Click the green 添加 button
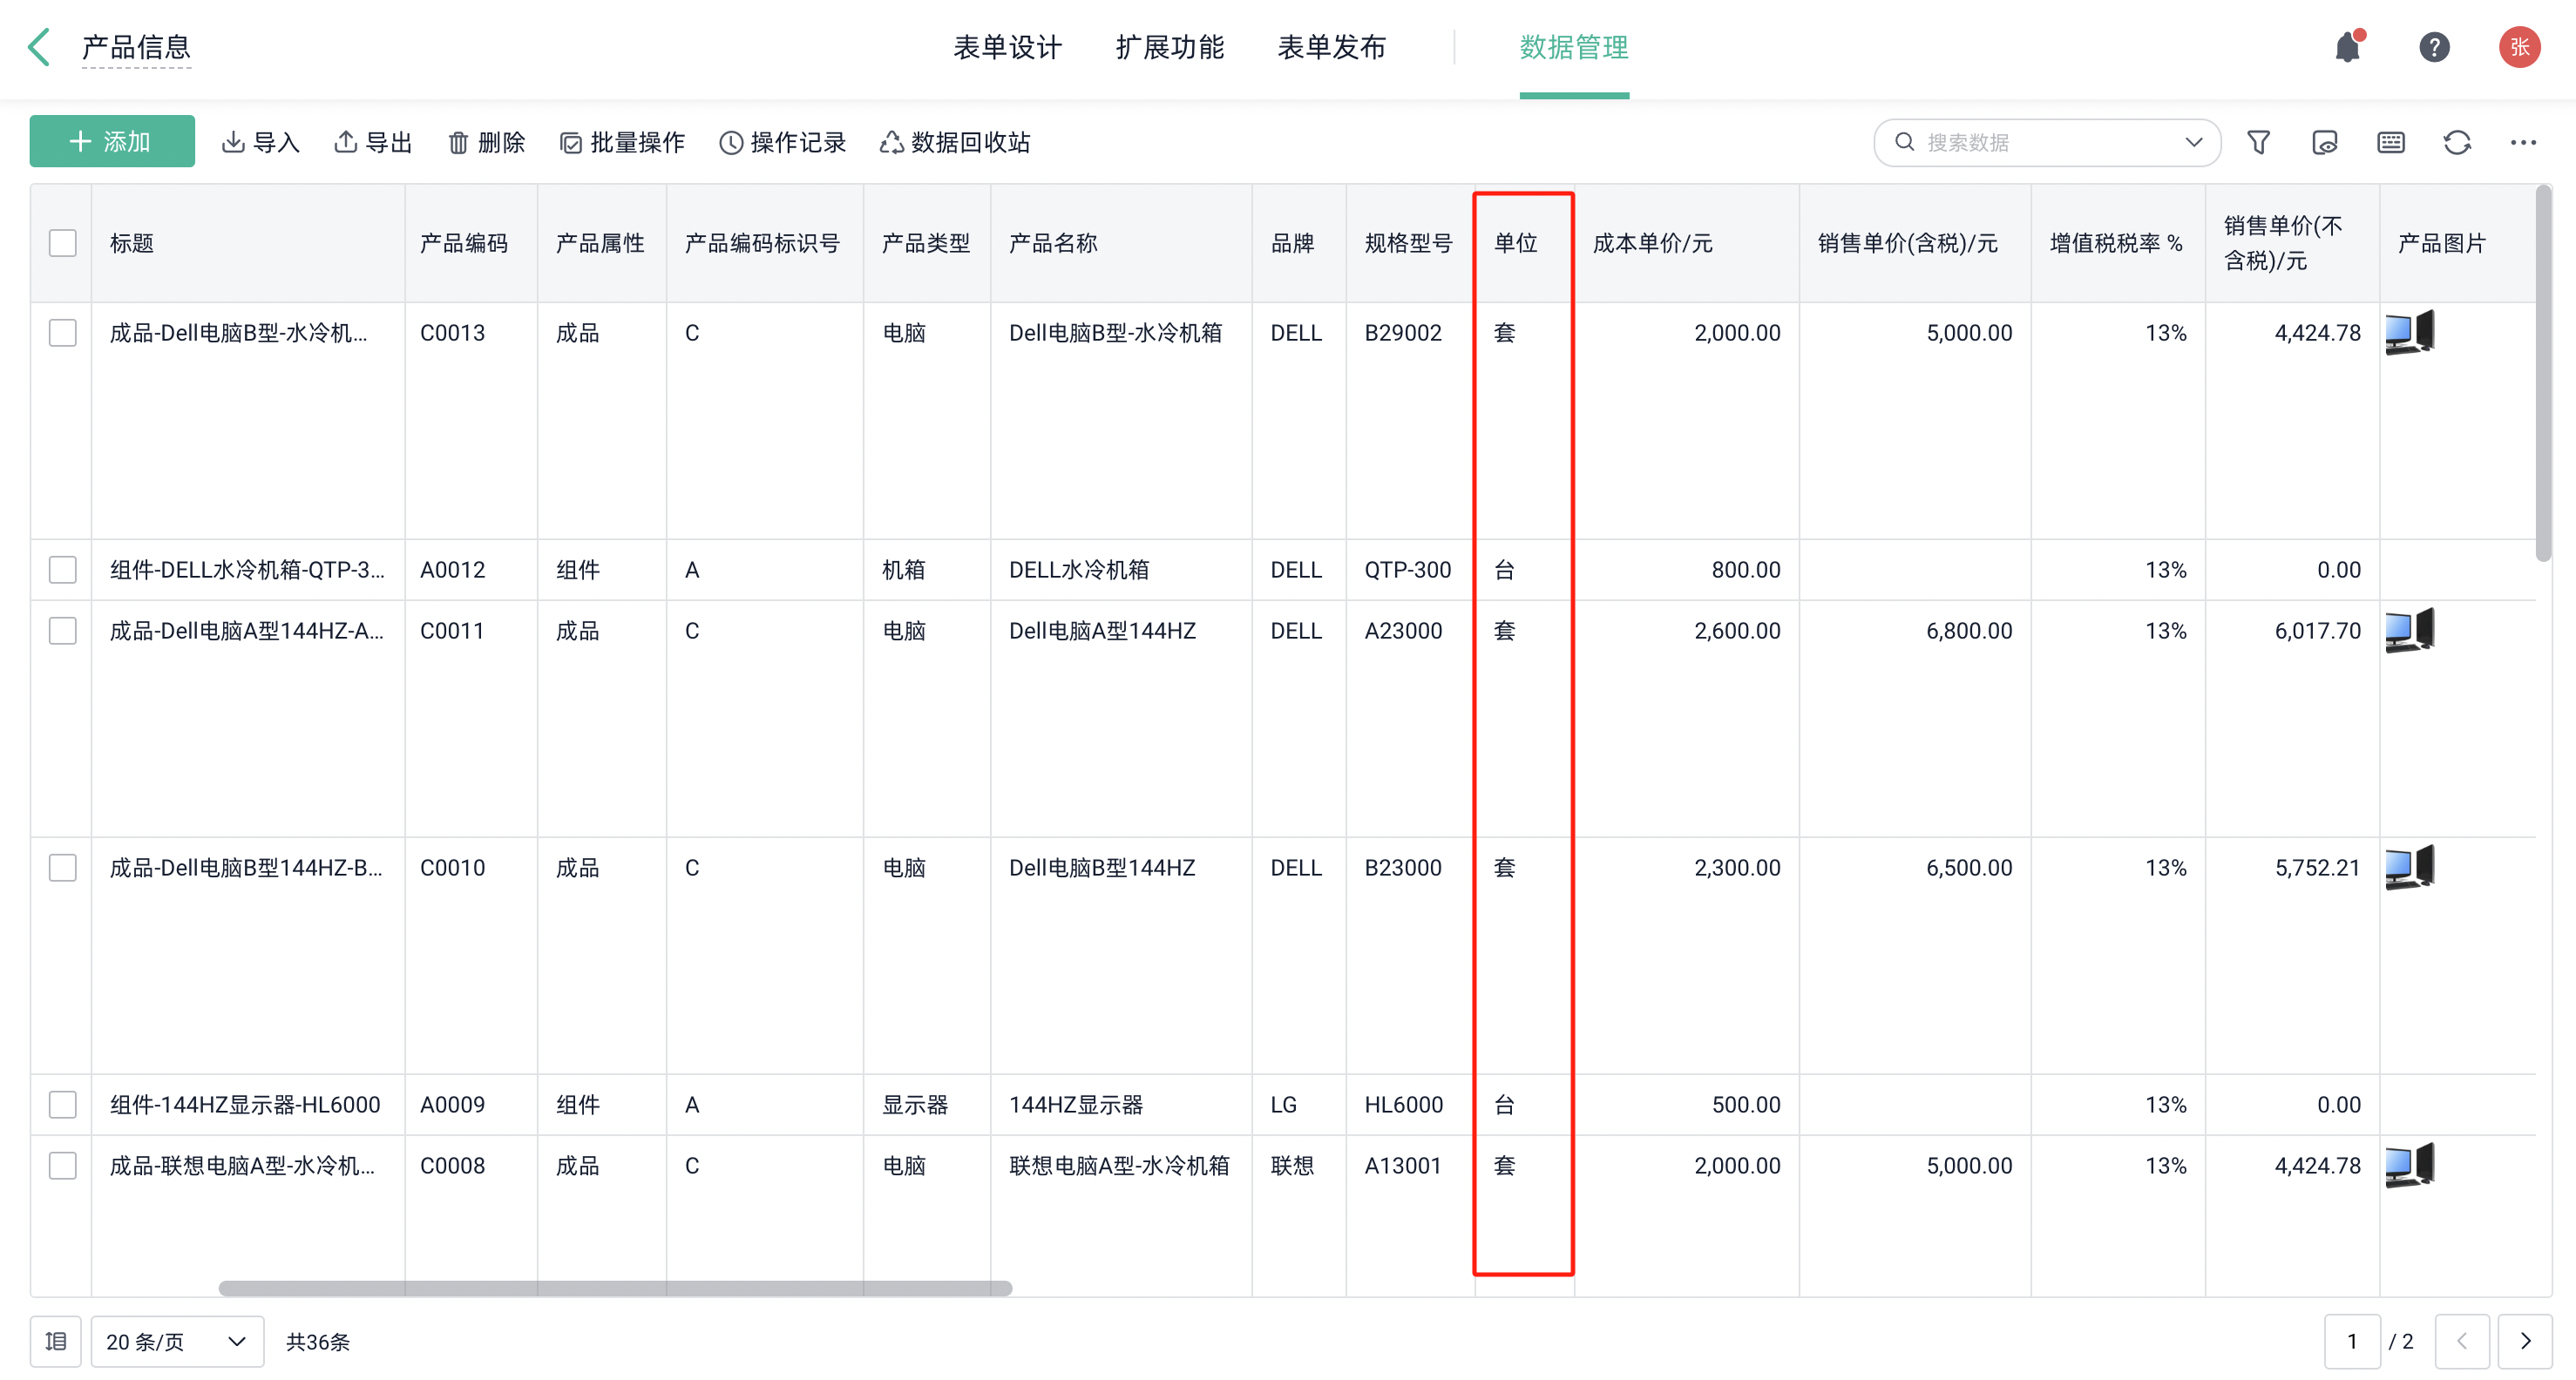This screenshot has width=2576, height=1380. (112, 142)
